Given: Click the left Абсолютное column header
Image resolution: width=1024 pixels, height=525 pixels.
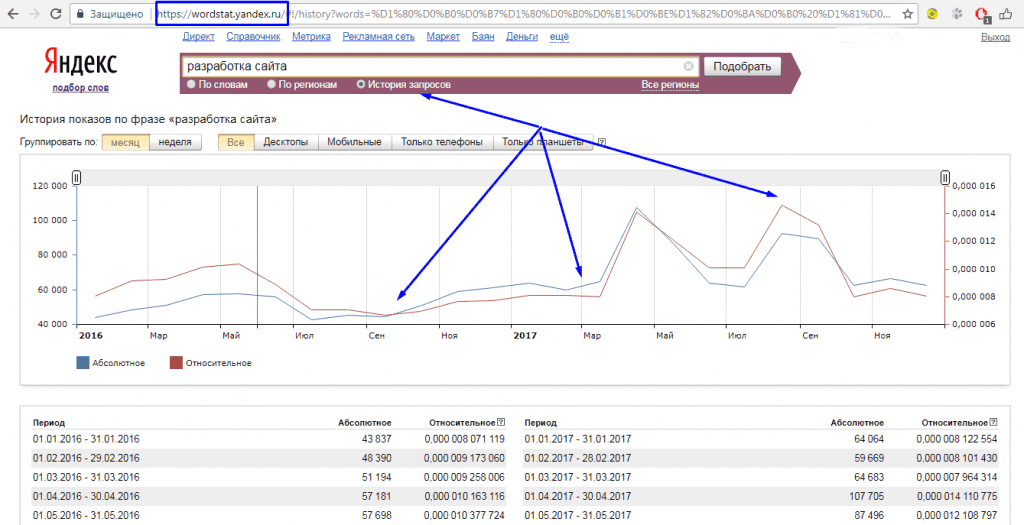Looking at the screenshot, I should 364,422.
